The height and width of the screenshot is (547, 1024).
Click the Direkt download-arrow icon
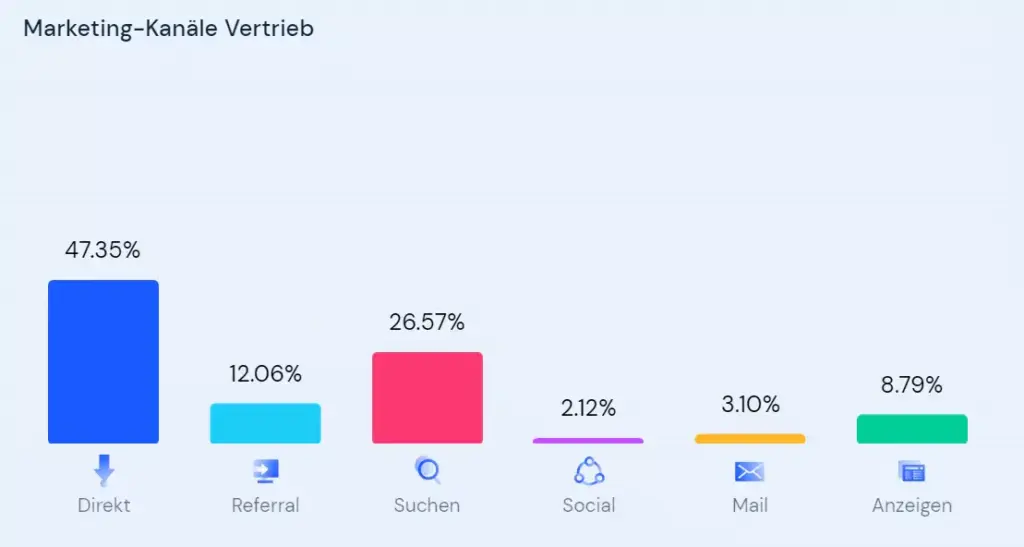104,469
